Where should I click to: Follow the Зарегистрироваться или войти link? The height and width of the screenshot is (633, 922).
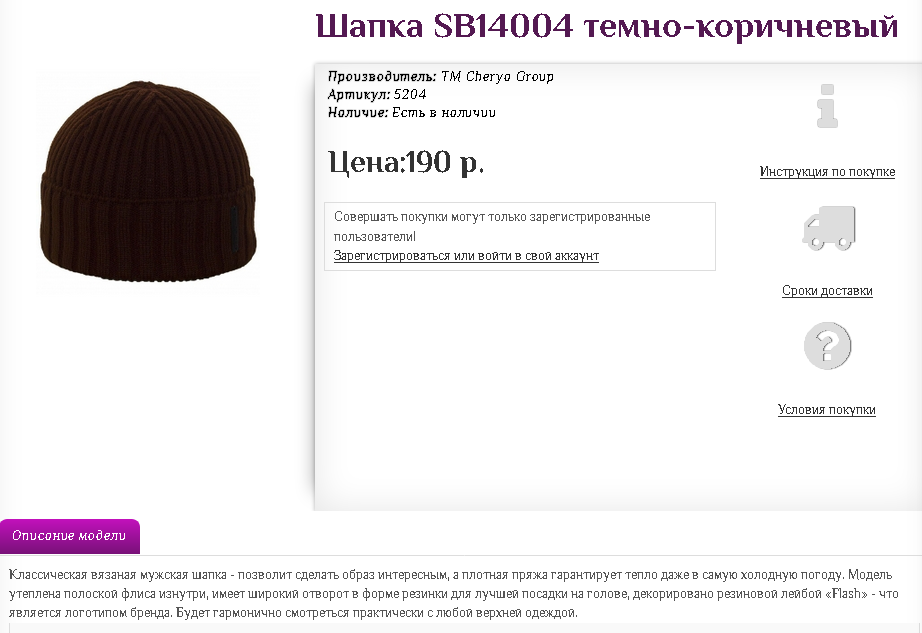tap(466, 256)
